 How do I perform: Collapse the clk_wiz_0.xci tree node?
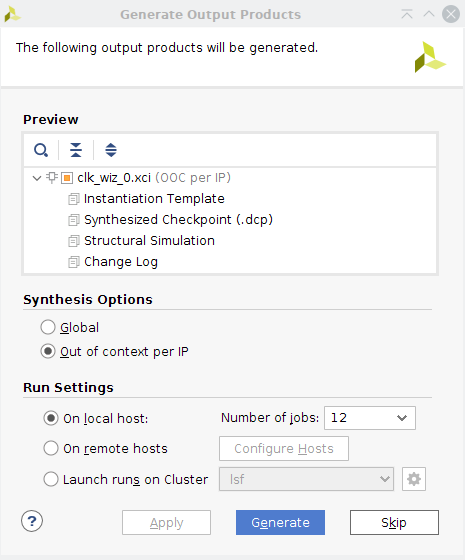pyautogui.click(x=37, y=178)
